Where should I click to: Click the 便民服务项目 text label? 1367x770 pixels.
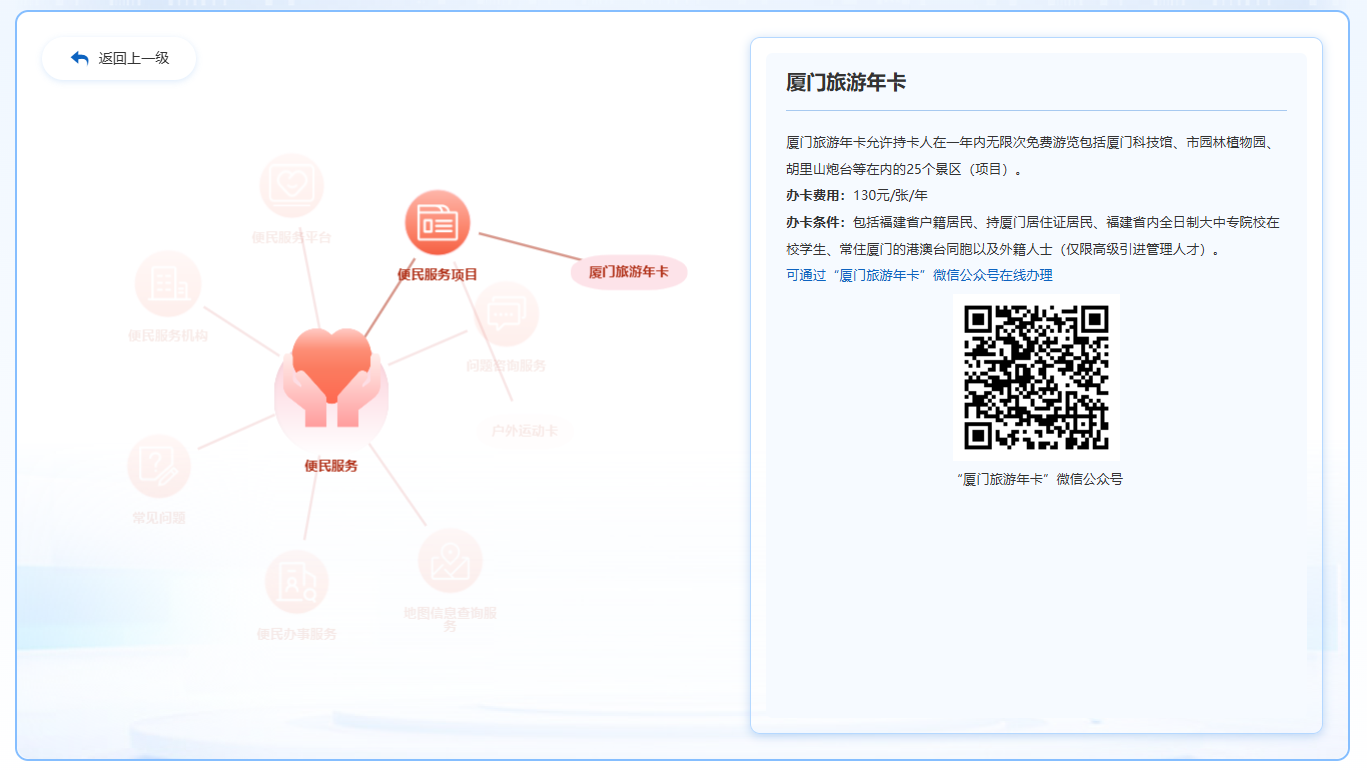click(x=437, y=274)
